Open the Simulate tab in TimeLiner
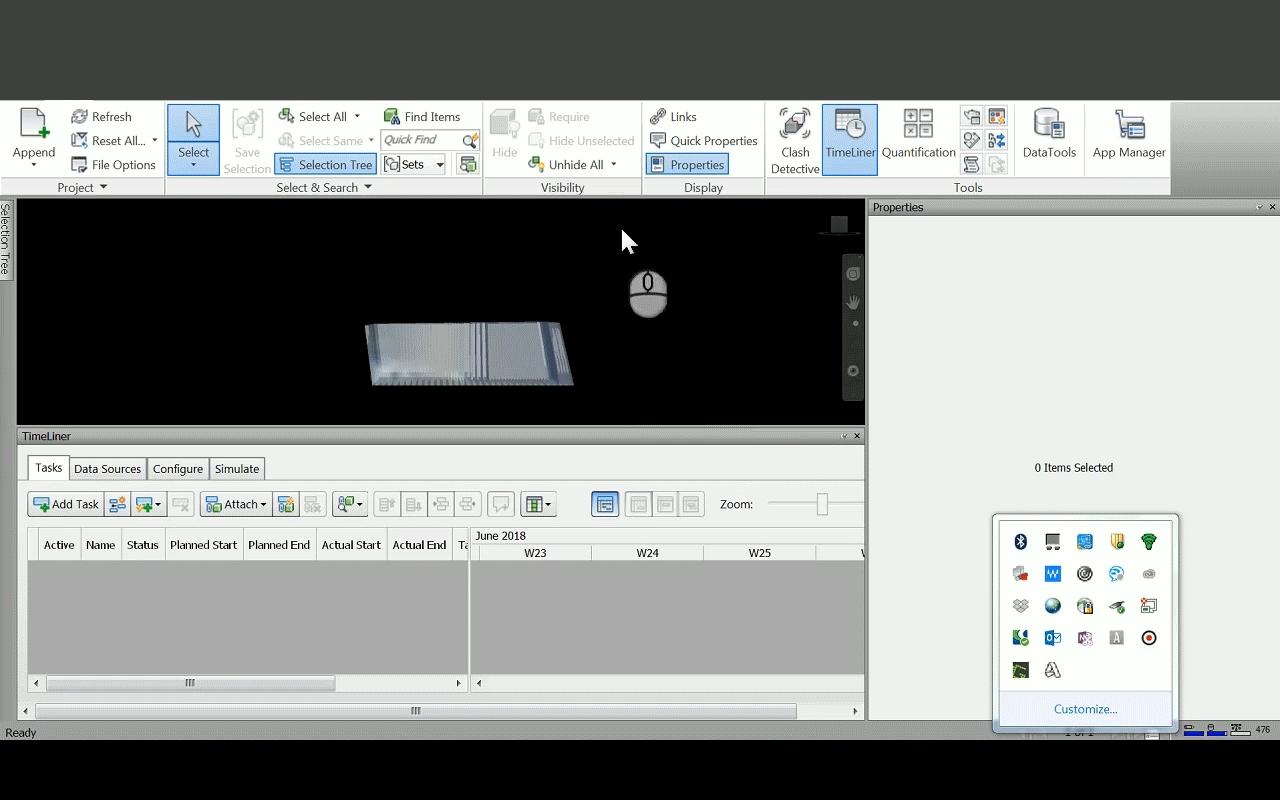 click(x=237, y=468)
